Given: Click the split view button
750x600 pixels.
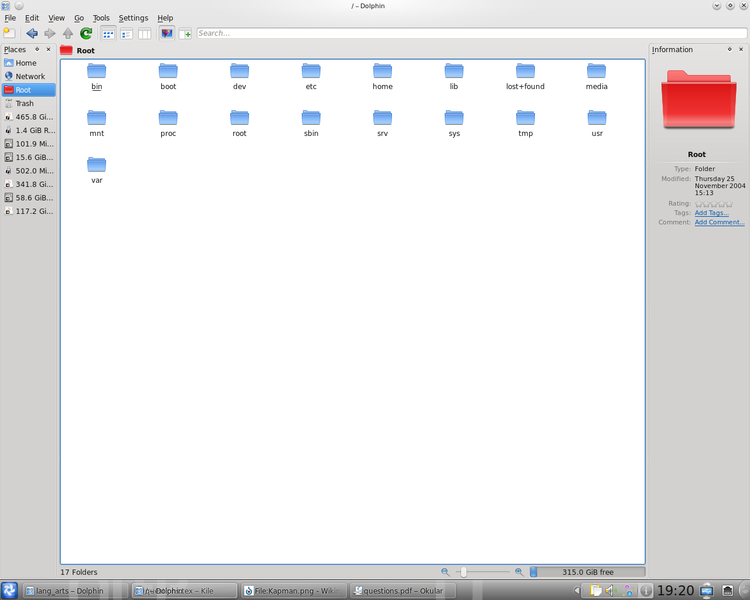Looking at the screenshot, I should click(x=185, y=33).
